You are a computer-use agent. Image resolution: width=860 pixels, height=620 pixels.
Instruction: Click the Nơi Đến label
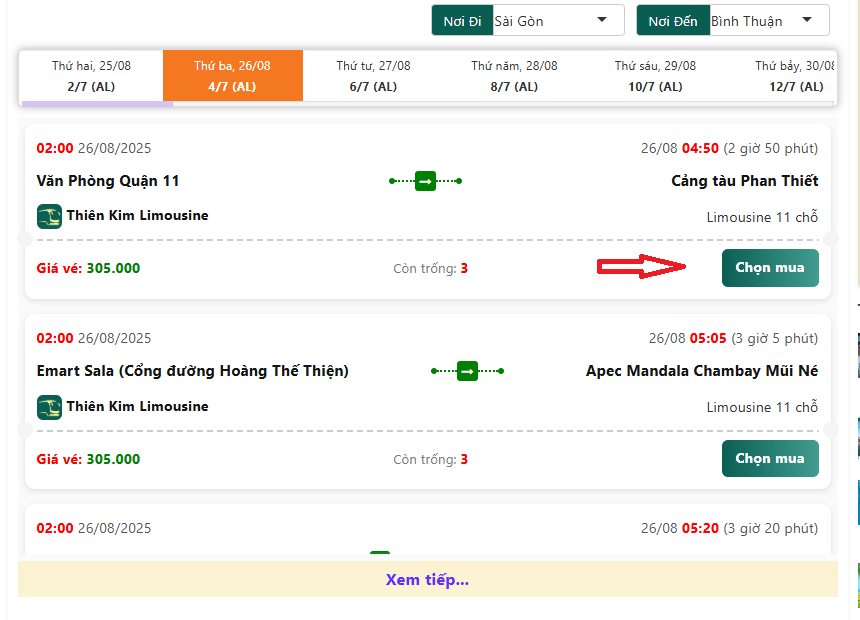(672, 21)
